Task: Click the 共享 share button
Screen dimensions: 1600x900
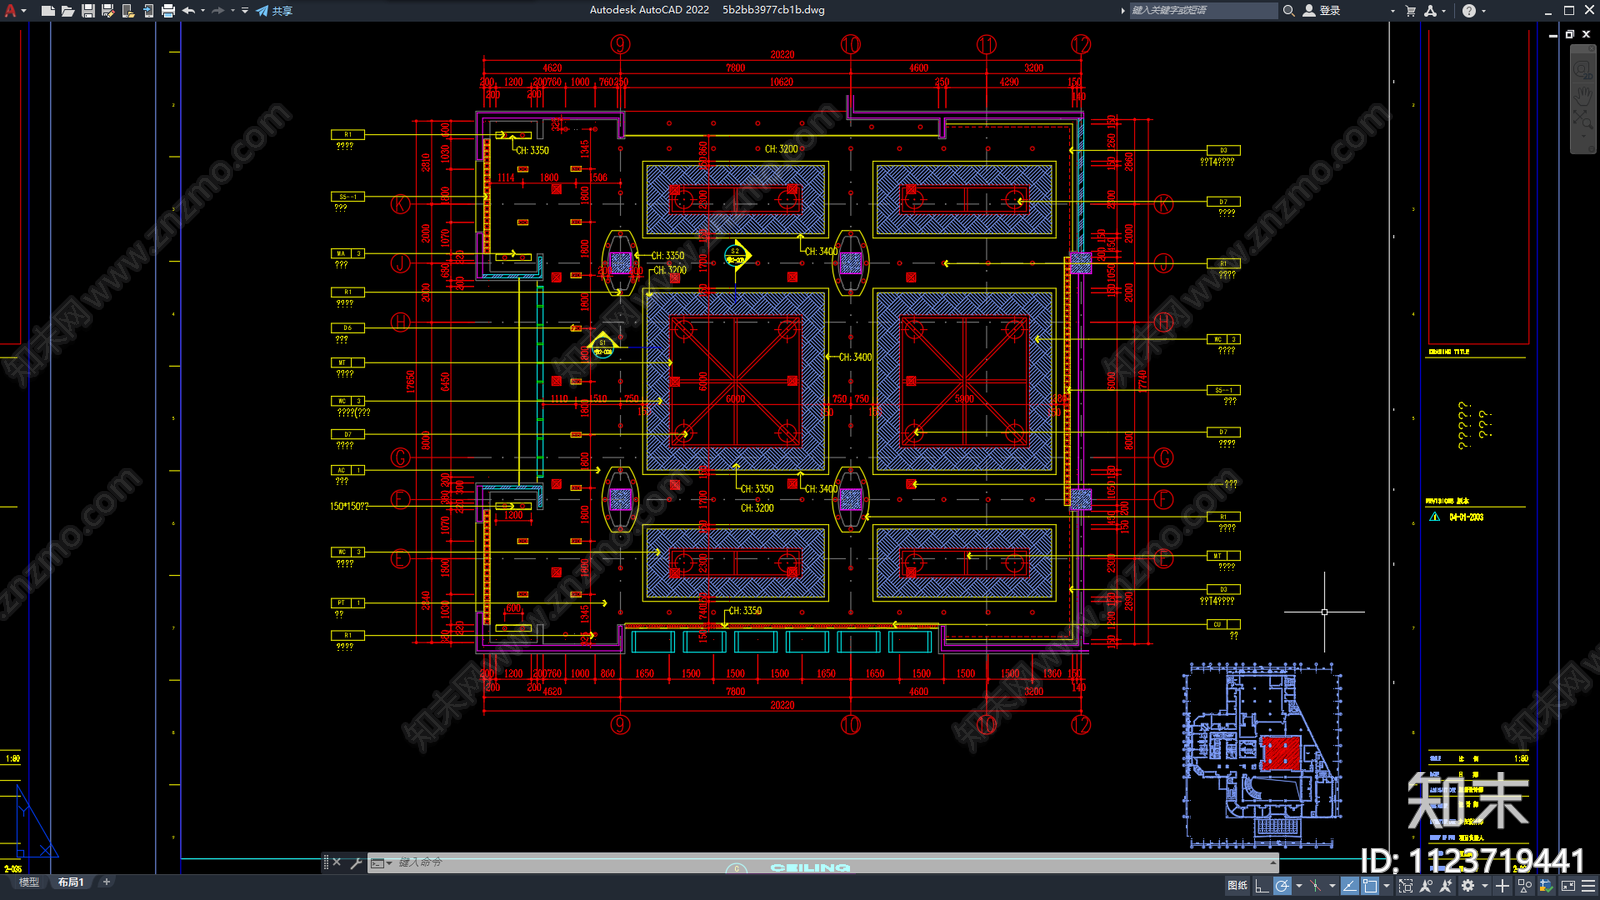Action: coord(274,10)
